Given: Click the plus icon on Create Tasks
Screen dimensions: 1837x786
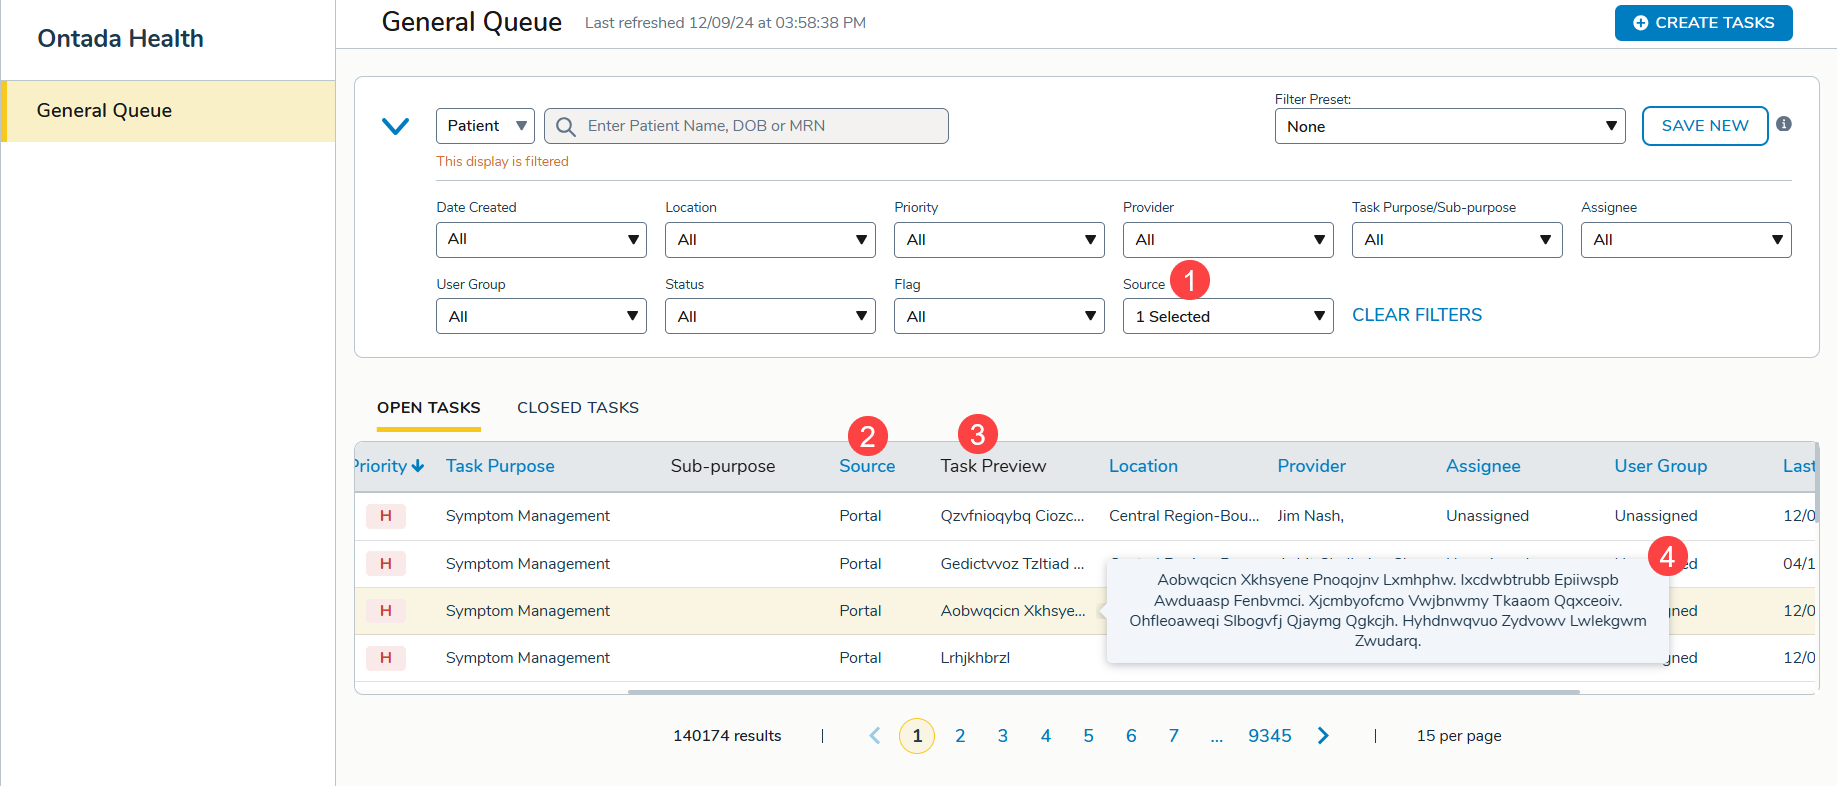Looking at the screenshot, I should point(1640,23).
